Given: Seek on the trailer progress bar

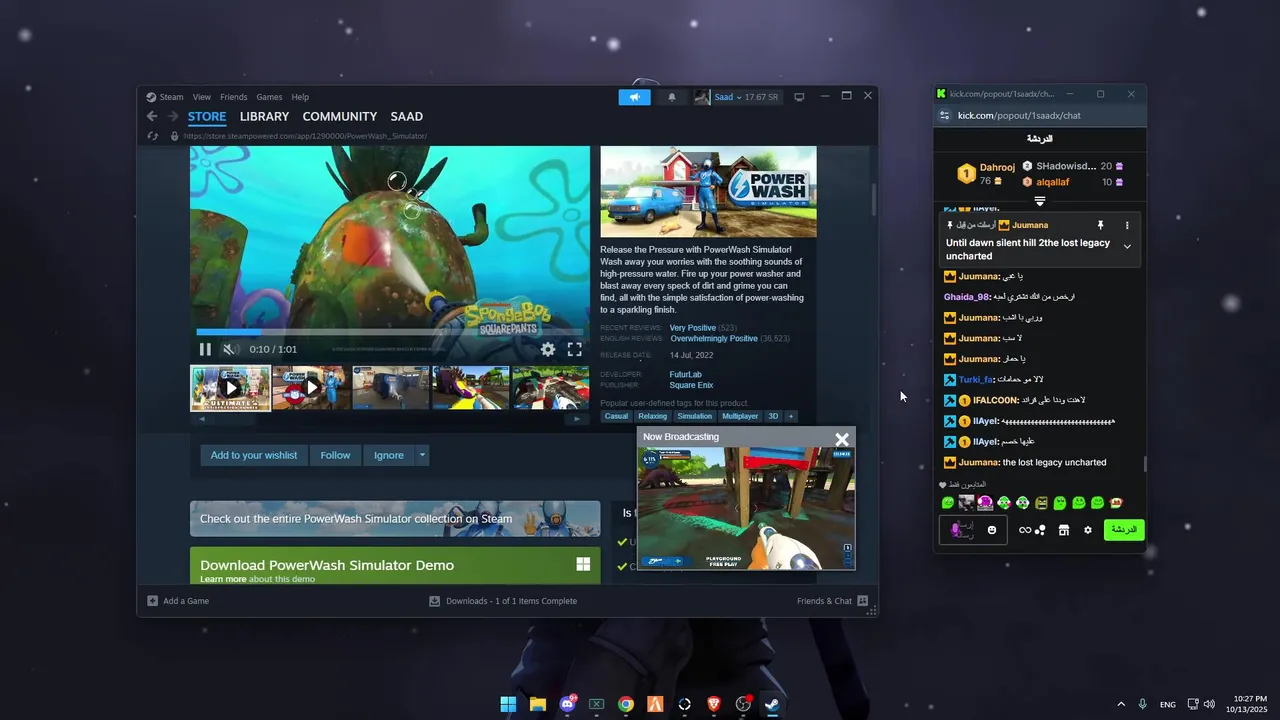Looking at the screenshot, I should (x=390, y=332).
